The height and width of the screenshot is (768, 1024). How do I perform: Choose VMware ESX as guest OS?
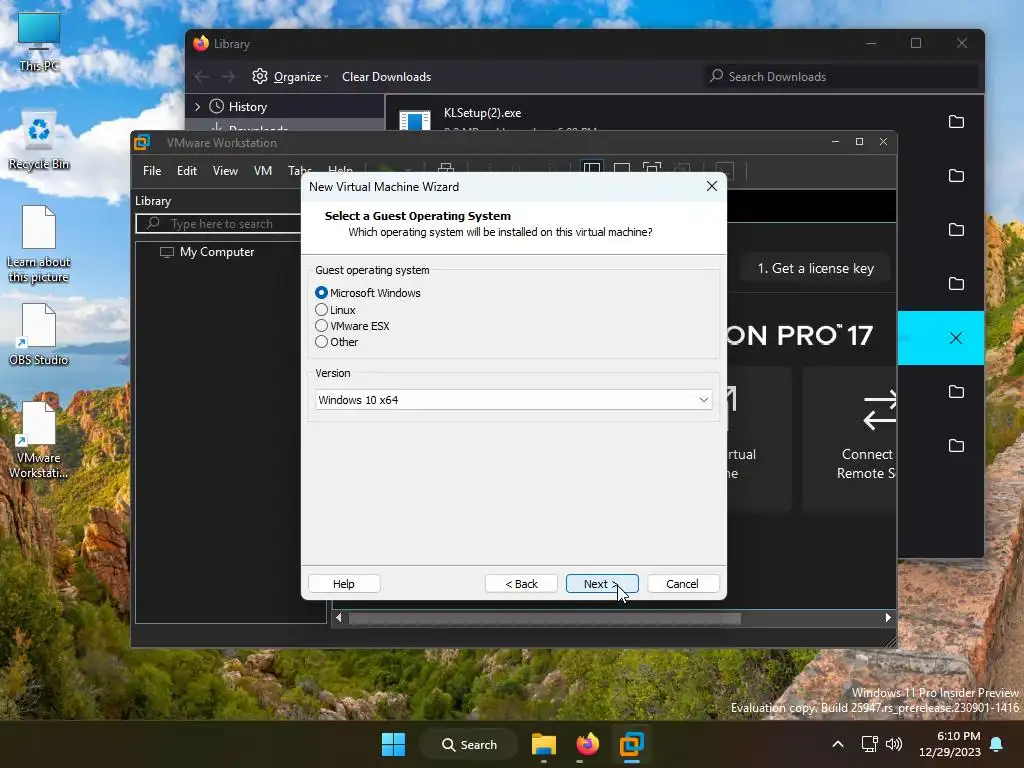click(321, 325)
